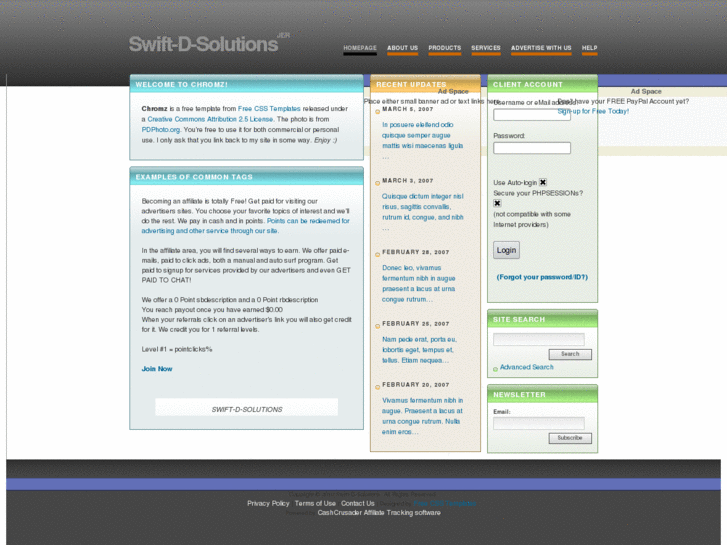Toggle the Use Auto-login checkbox

[x=543, y=182]
